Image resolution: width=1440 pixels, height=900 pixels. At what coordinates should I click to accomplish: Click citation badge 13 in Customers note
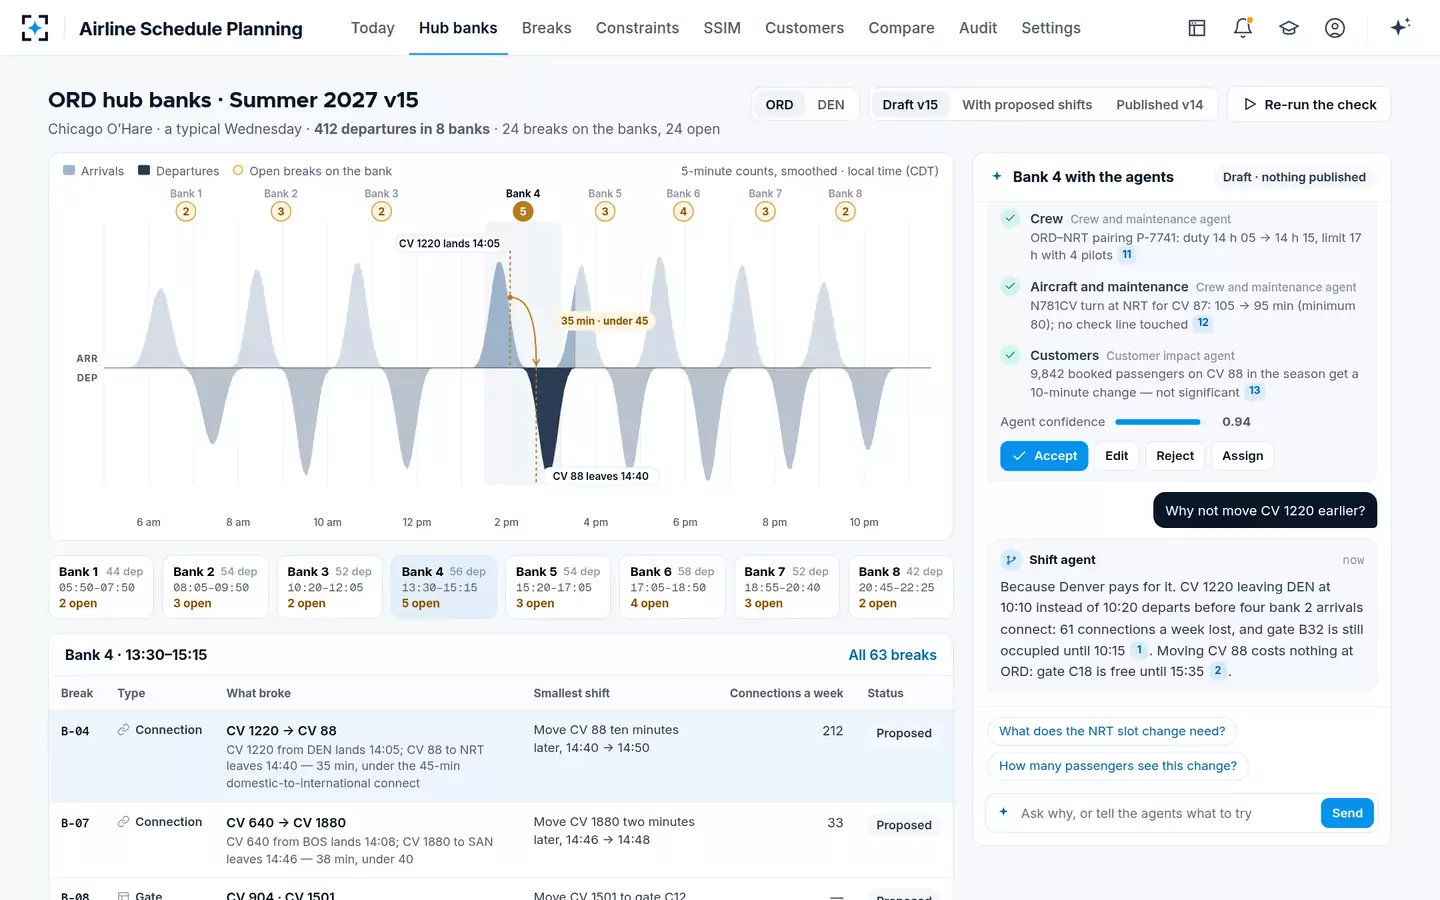[1254, 391]
